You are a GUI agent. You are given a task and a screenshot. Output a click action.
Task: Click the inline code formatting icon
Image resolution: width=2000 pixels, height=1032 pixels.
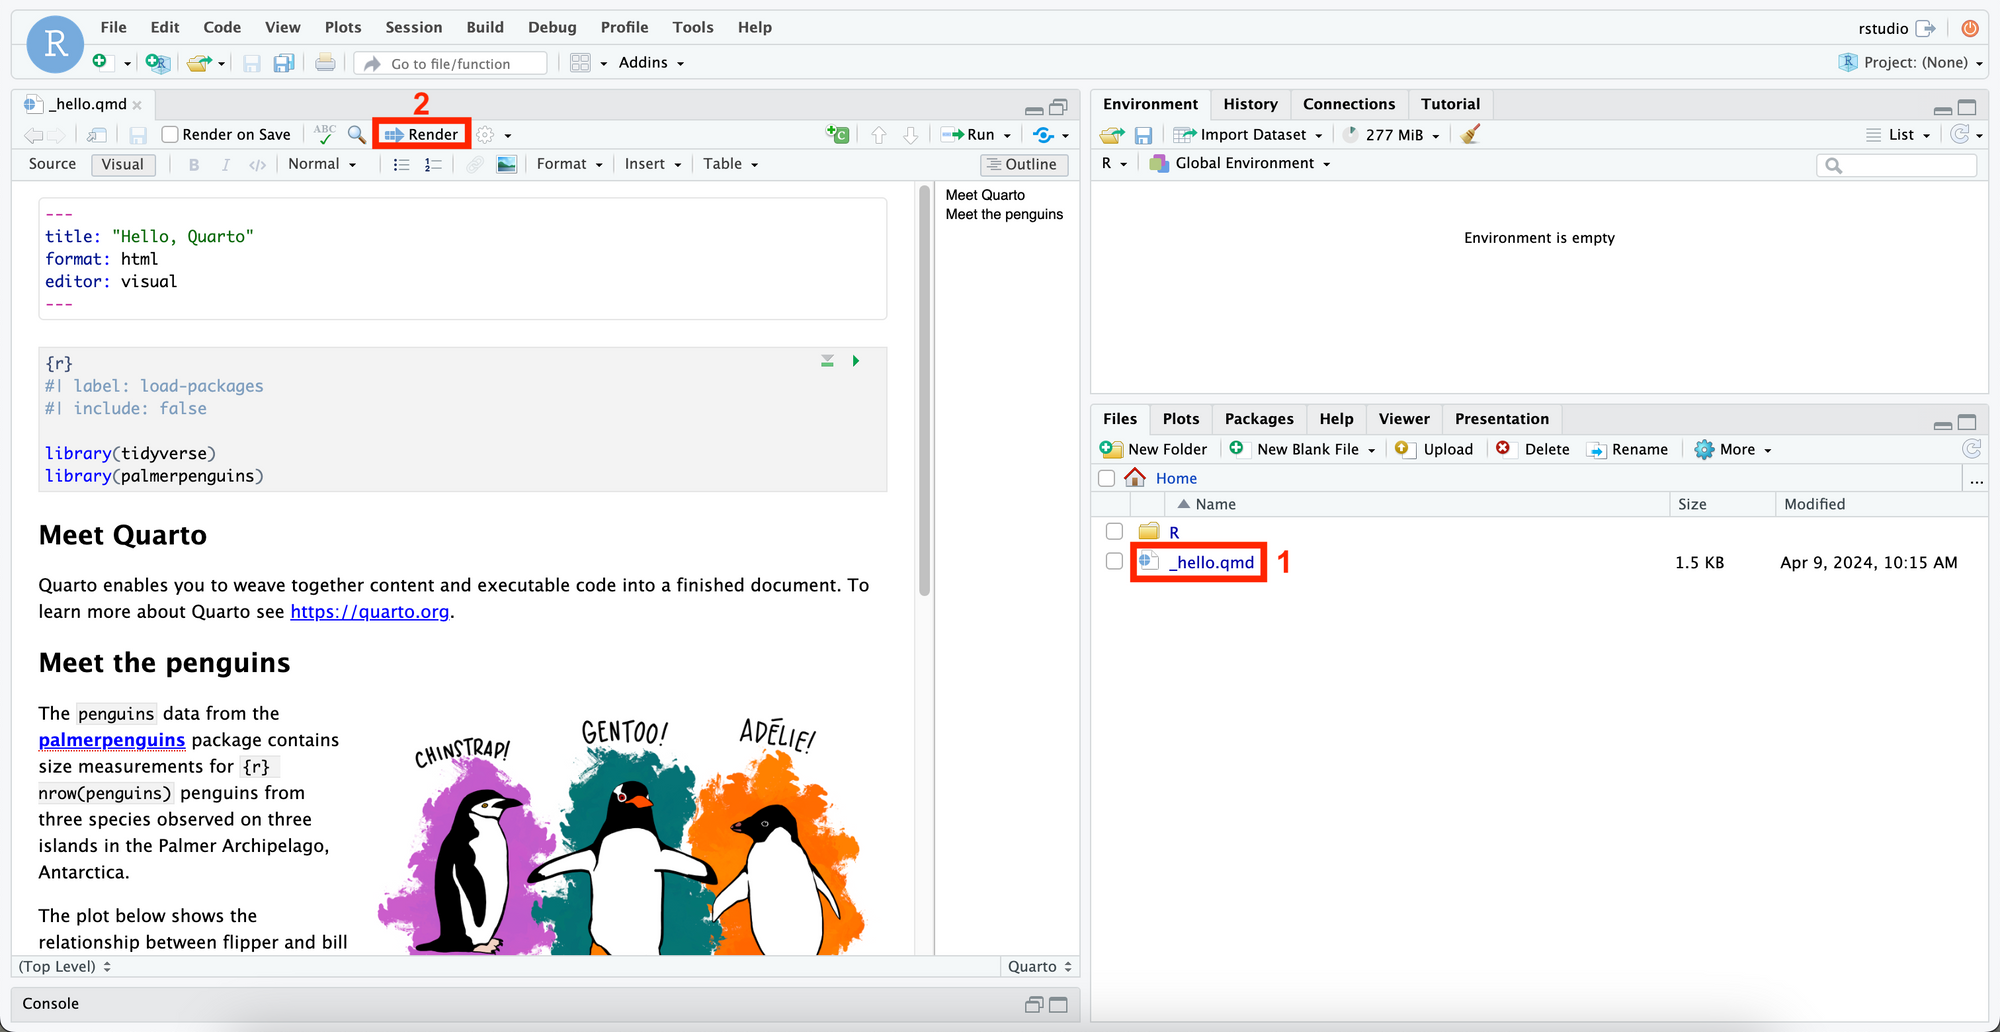[257, 164]
